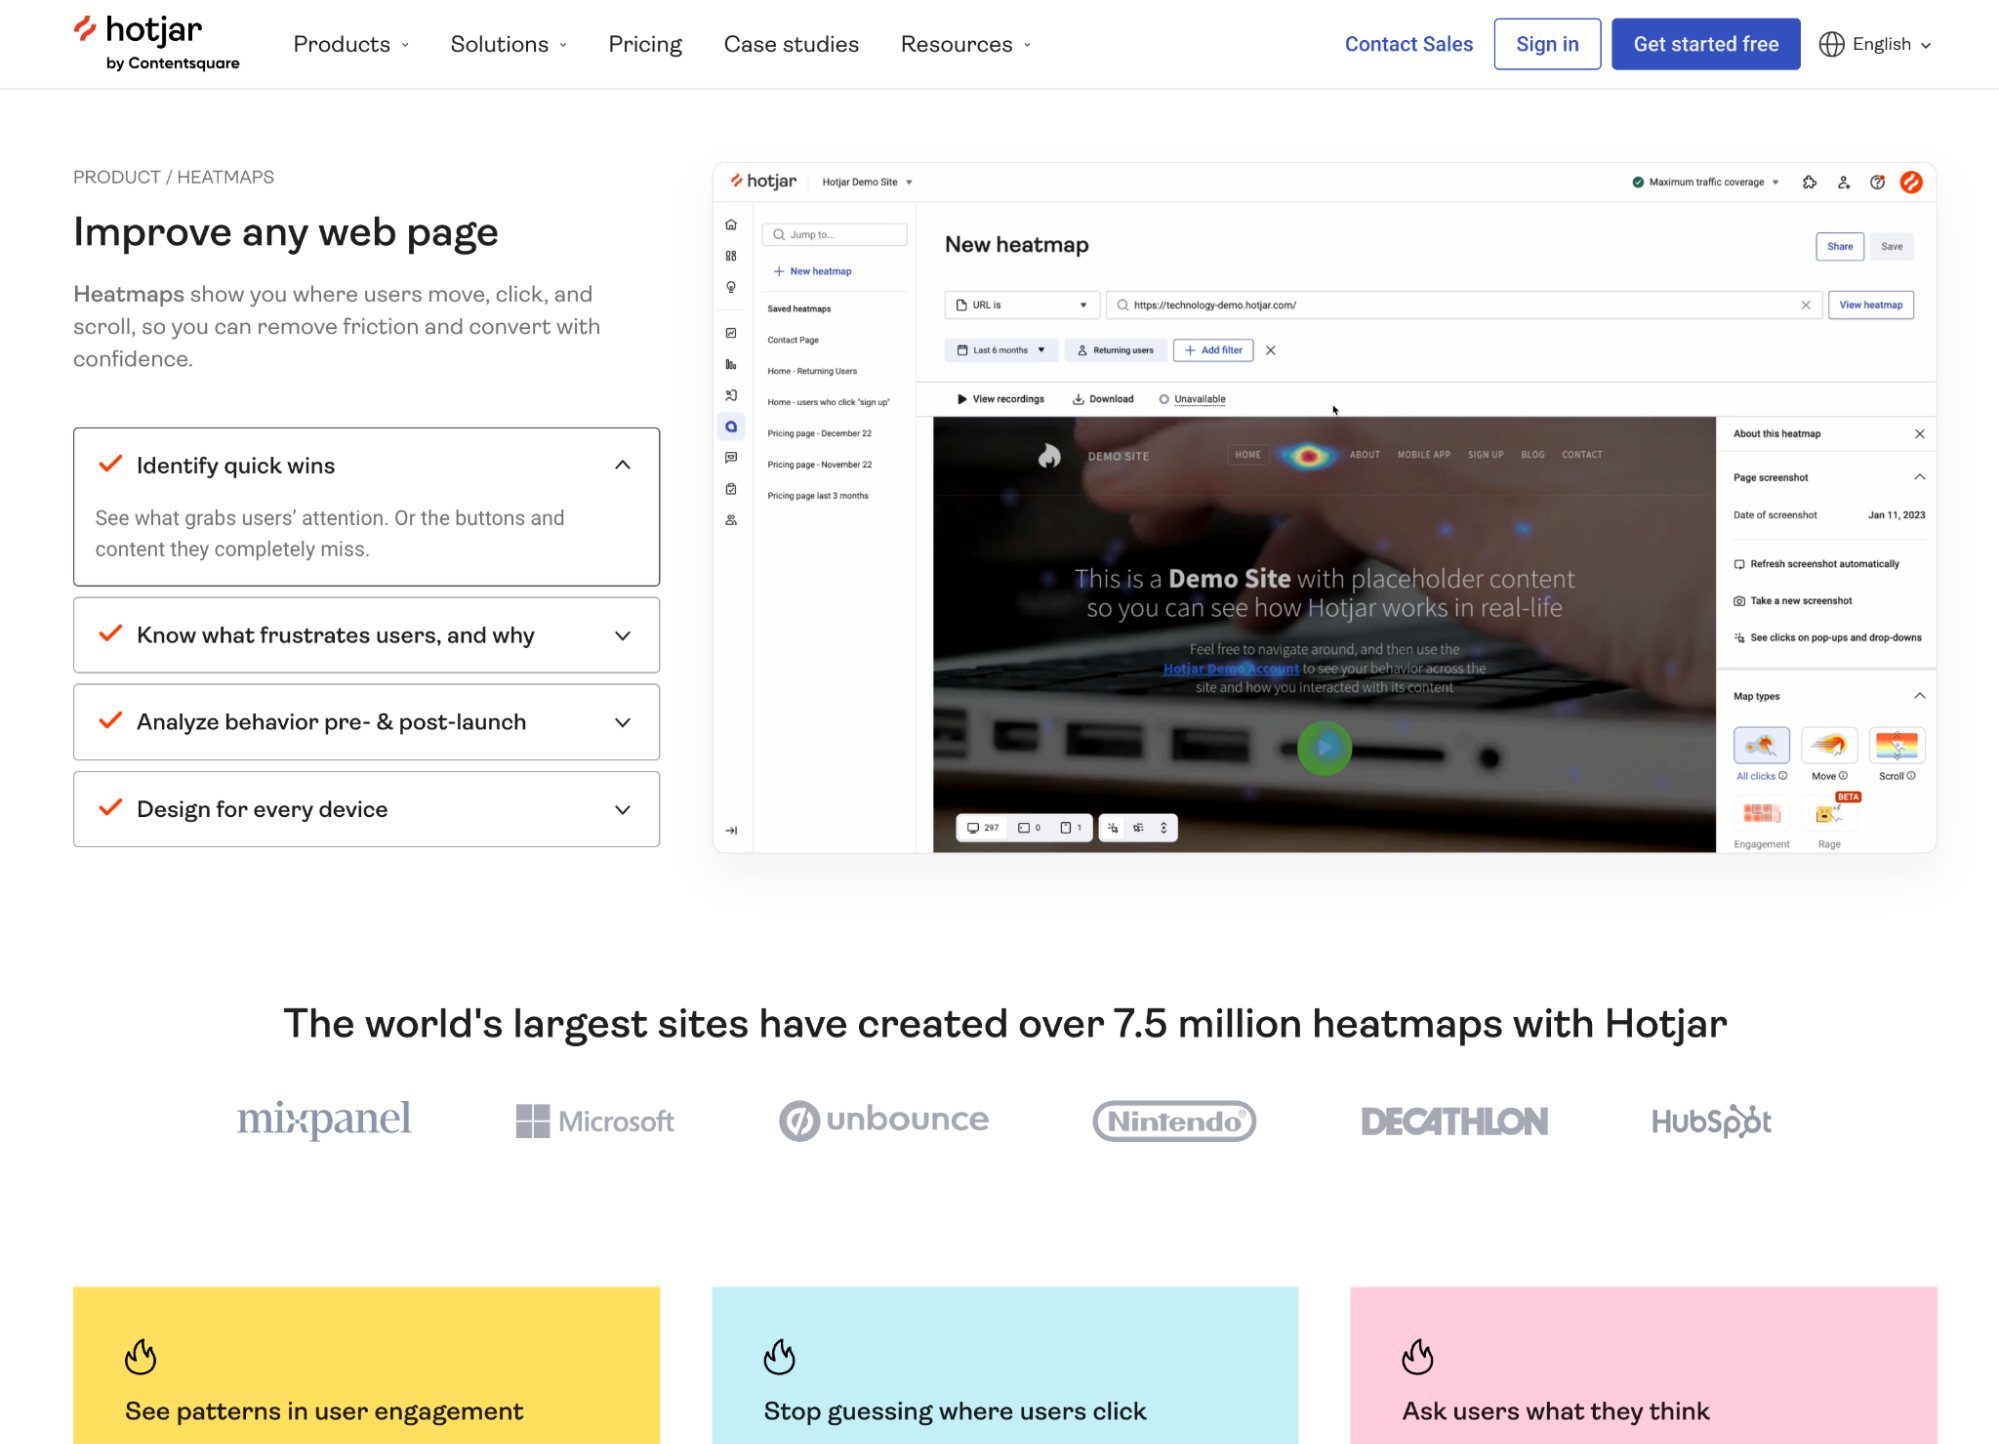Select the All clicks map type
This screenshot has width=1999, height=1444.
(x=1761, y=753)
